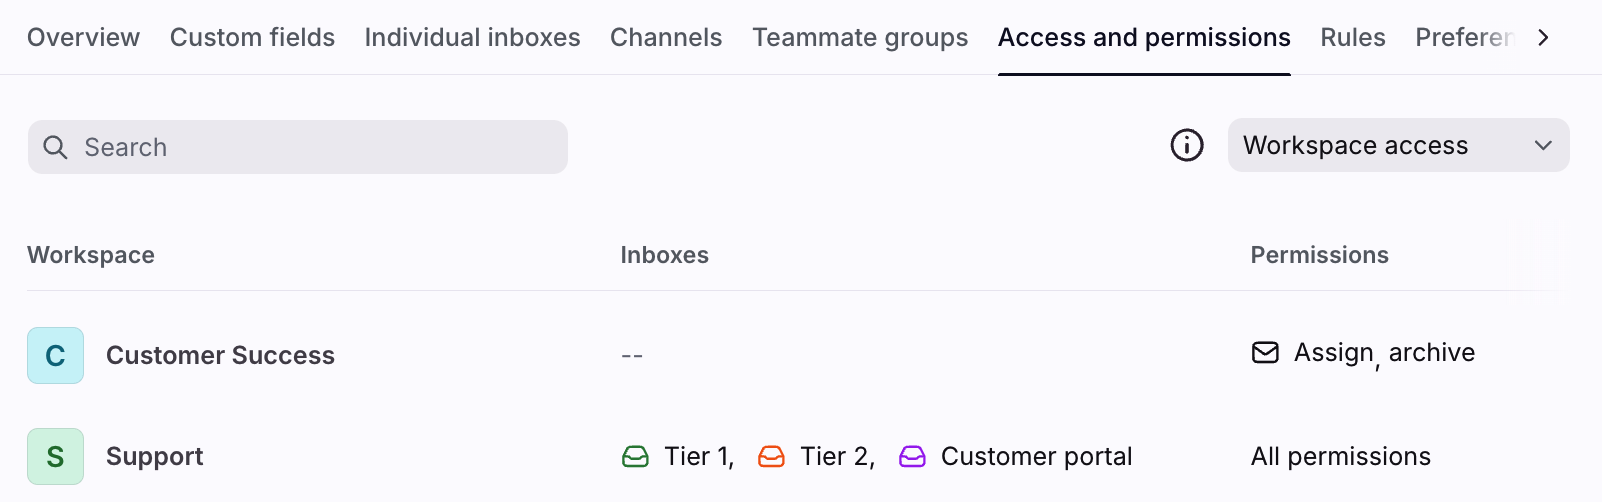Click the Support workspace avatar
Viewport: 1602px width, 502px height.
55,456
